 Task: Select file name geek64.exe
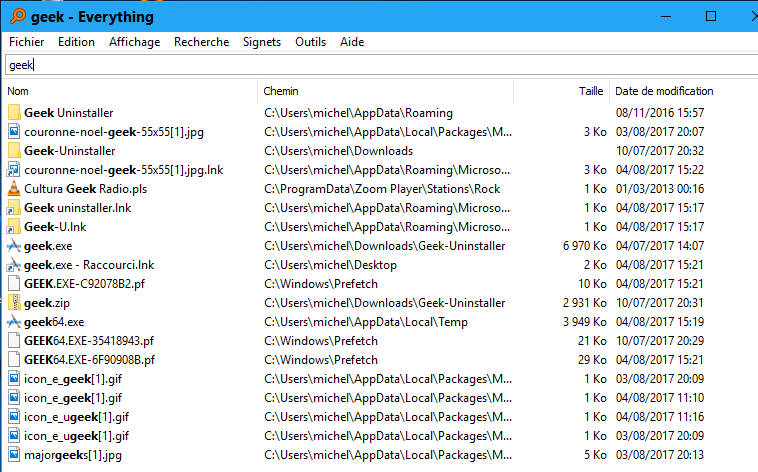click(x=54, y=322)
